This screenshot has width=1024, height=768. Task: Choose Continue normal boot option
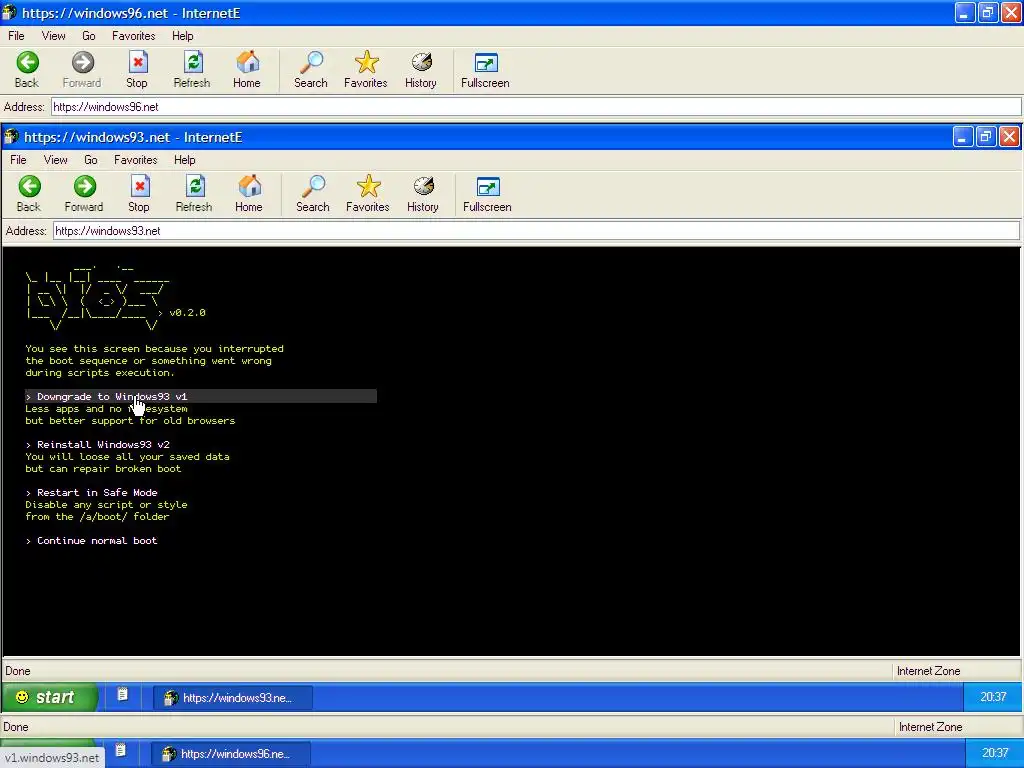pos(92,541)
